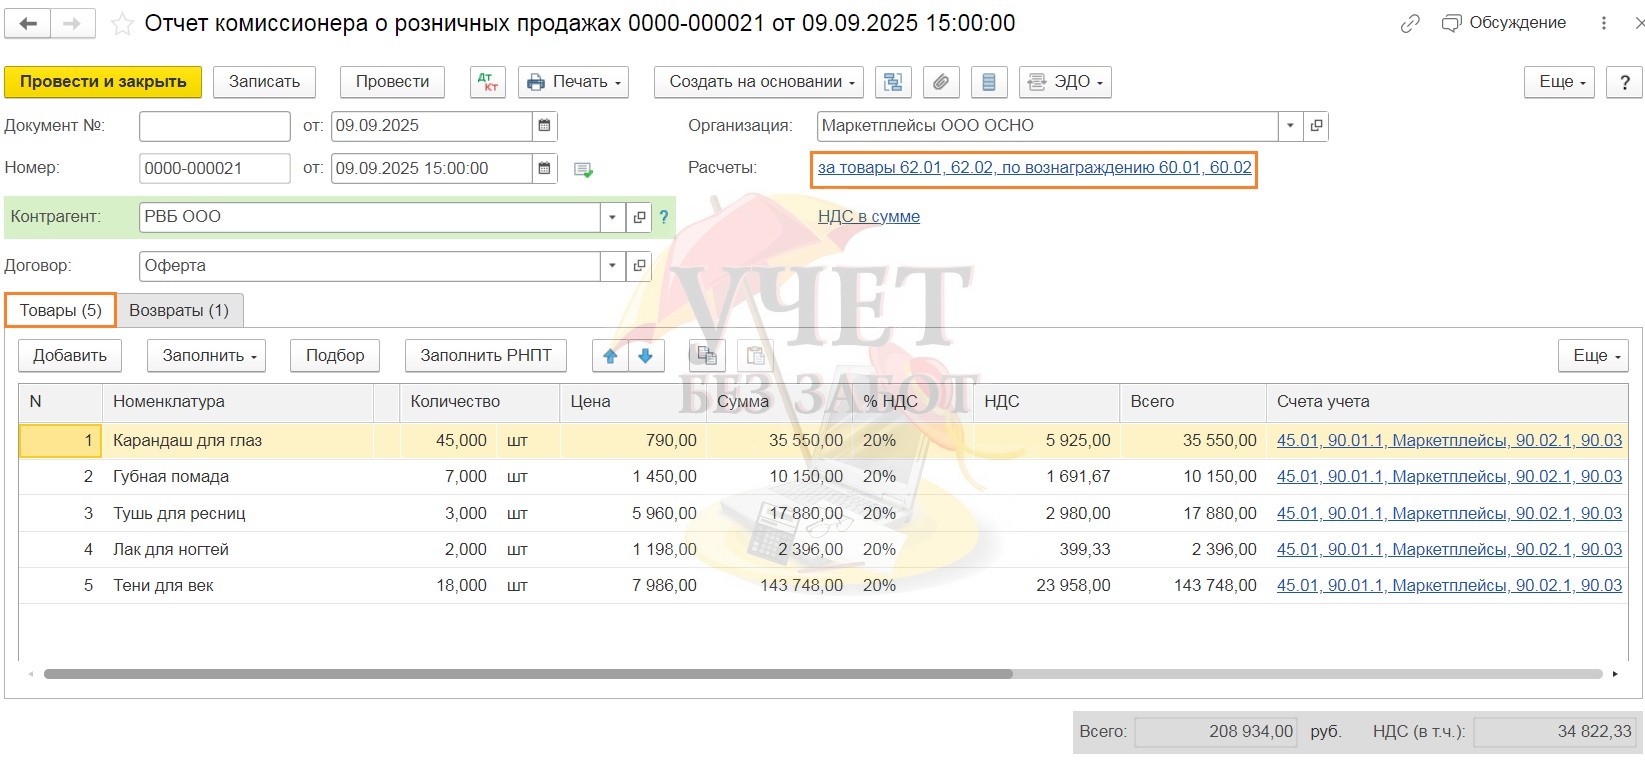Image resolution: width=1645 pixels, height=762 pixels.
Task: Move table row up with blue arrow
Action: pos(610,356)
